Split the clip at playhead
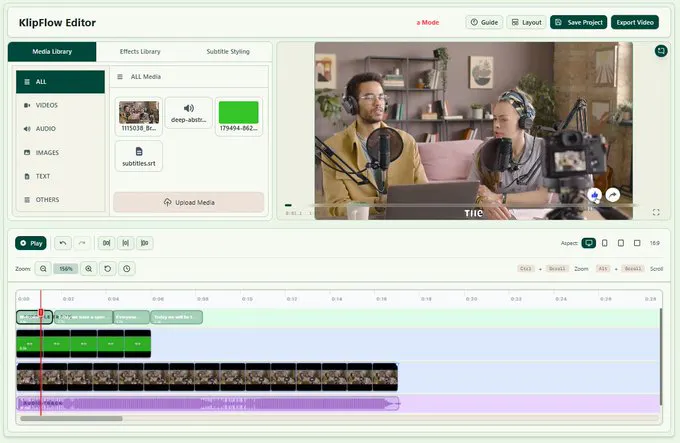This screenshot has height=443, width=680. [x=125, y=243]
